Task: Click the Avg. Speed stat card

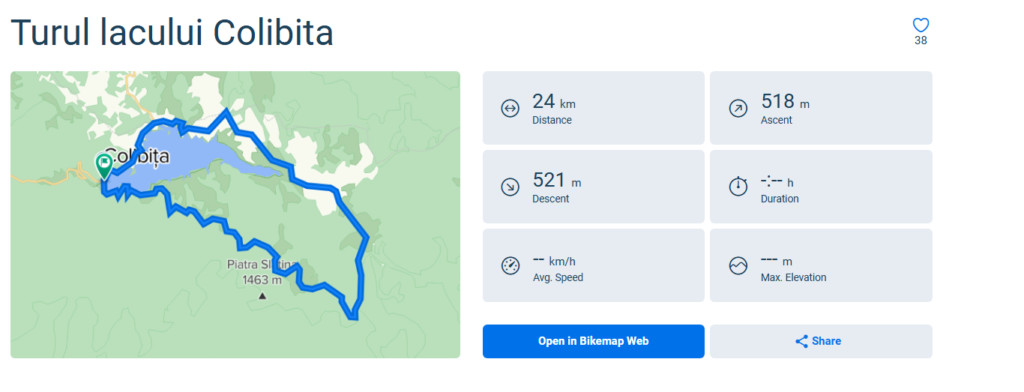Action: point(594,265)
